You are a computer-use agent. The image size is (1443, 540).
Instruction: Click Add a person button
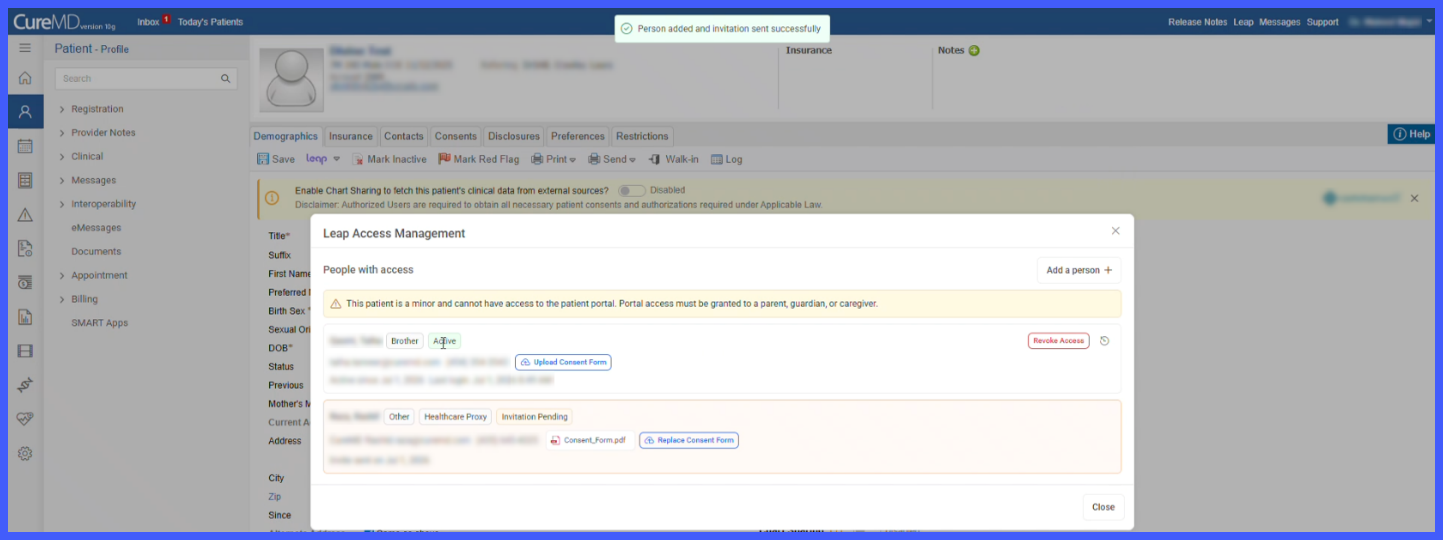[x=1079, y=270]
